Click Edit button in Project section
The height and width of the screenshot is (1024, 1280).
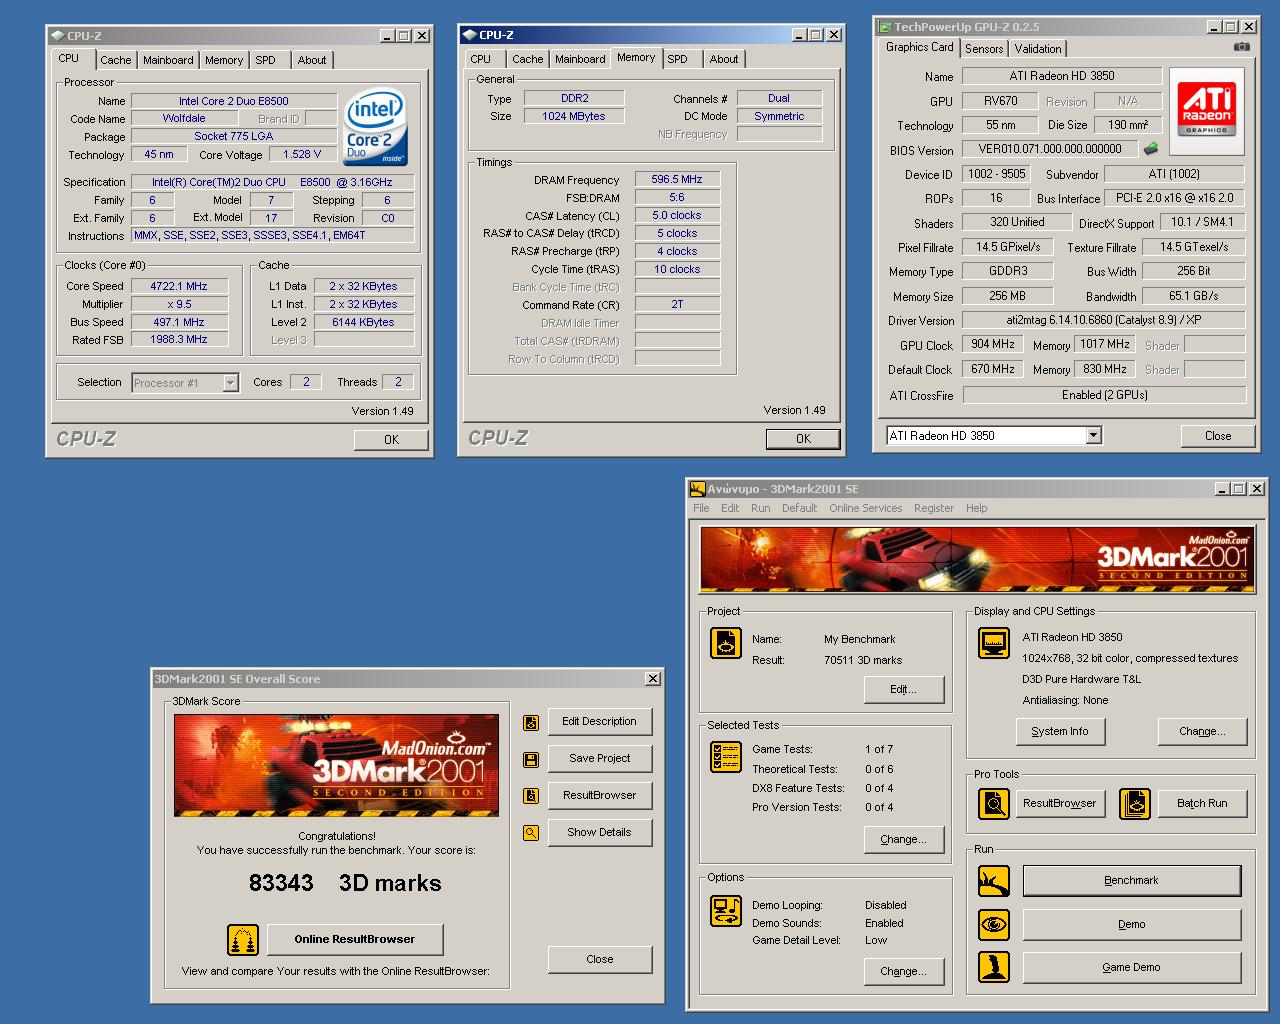coord(904,689)
